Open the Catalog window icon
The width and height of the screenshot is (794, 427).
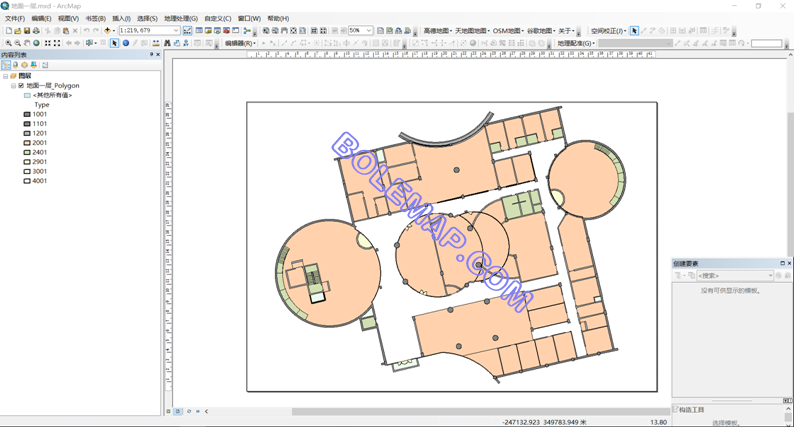click(208, 31)
